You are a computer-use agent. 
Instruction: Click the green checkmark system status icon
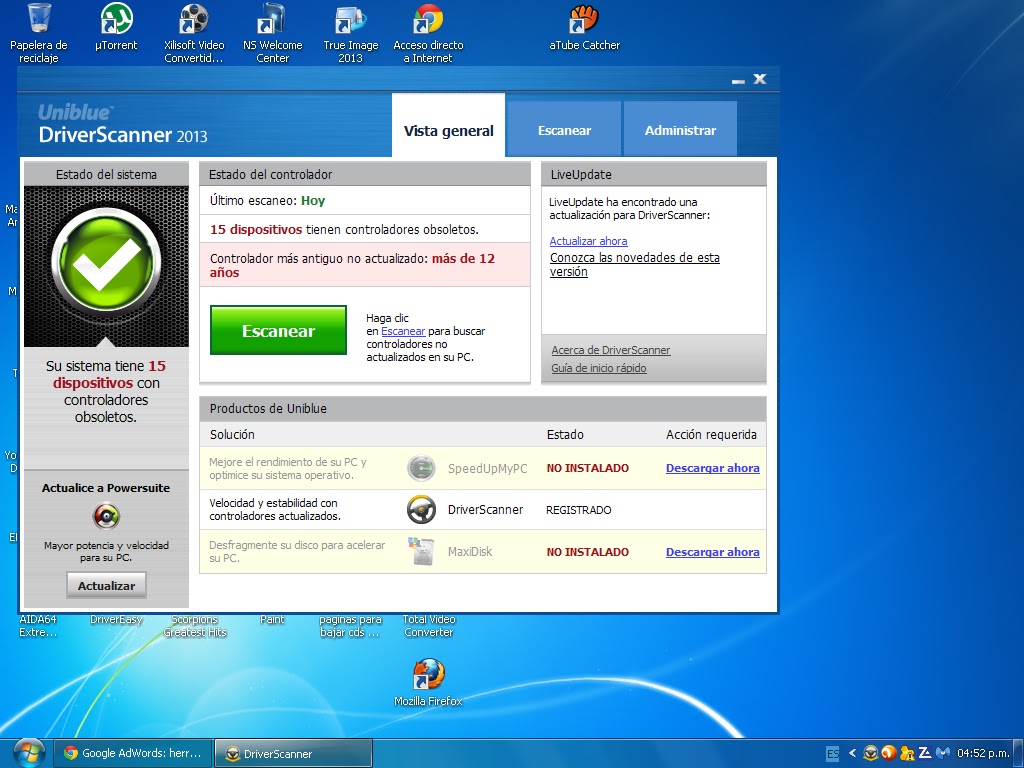click(x=106, y=262)
